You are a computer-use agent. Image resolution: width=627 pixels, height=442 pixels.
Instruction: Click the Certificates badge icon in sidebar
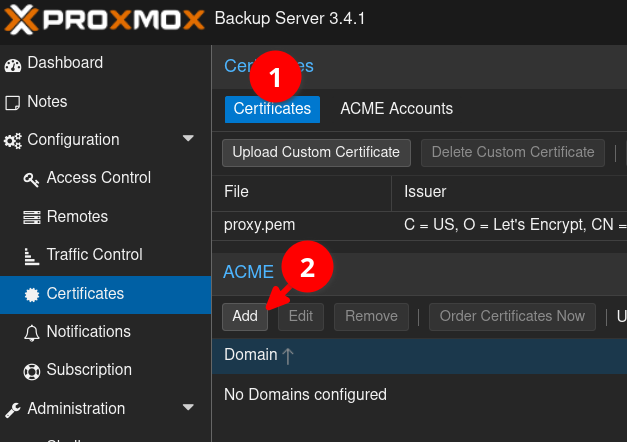click(31, 294)
